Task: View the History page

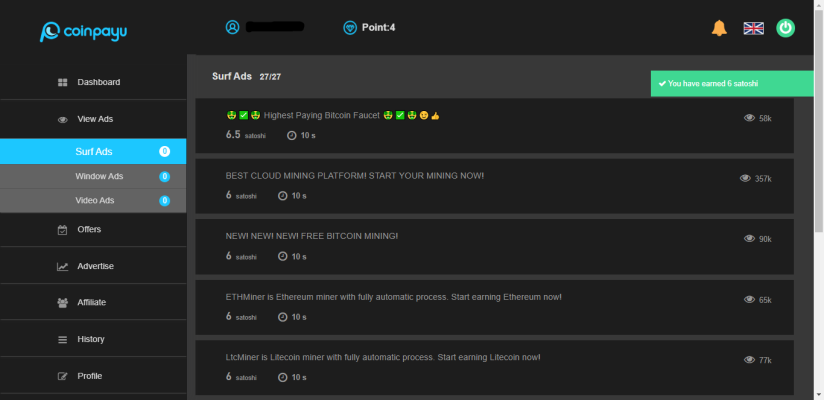Action: point(93,339)
